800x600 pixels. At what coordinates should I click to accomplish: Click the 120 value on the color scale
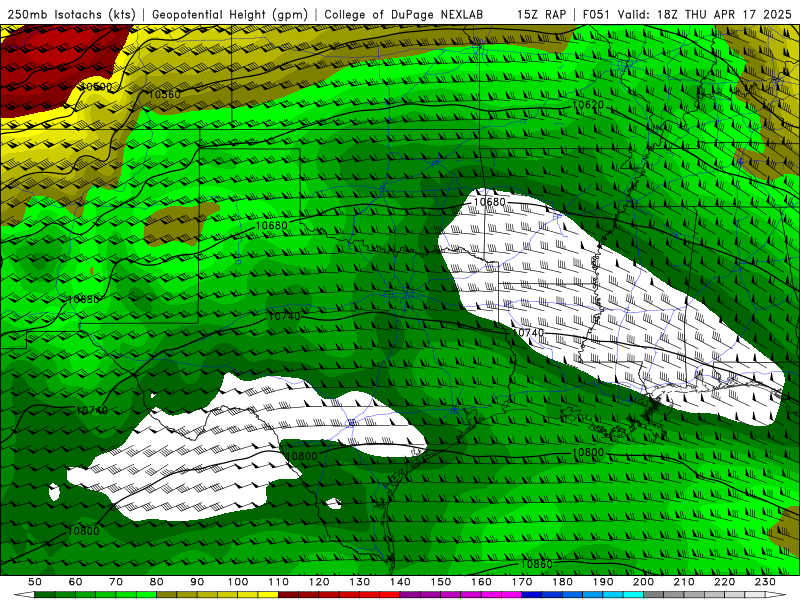(x=319, y=582)
